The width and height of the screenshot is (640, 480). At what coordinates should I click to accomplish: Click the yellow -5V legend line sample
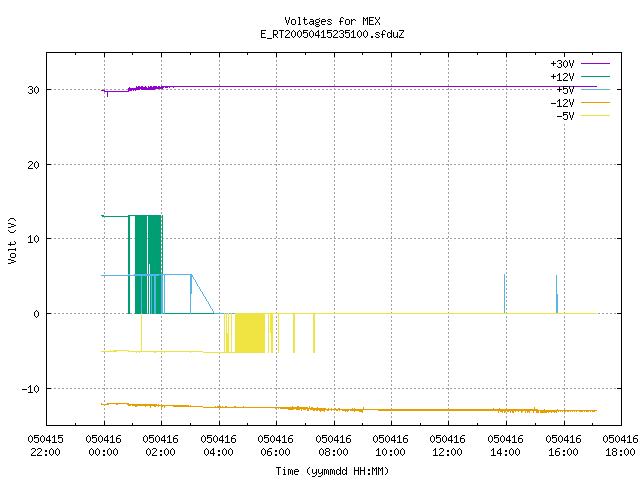coord(595,116)
